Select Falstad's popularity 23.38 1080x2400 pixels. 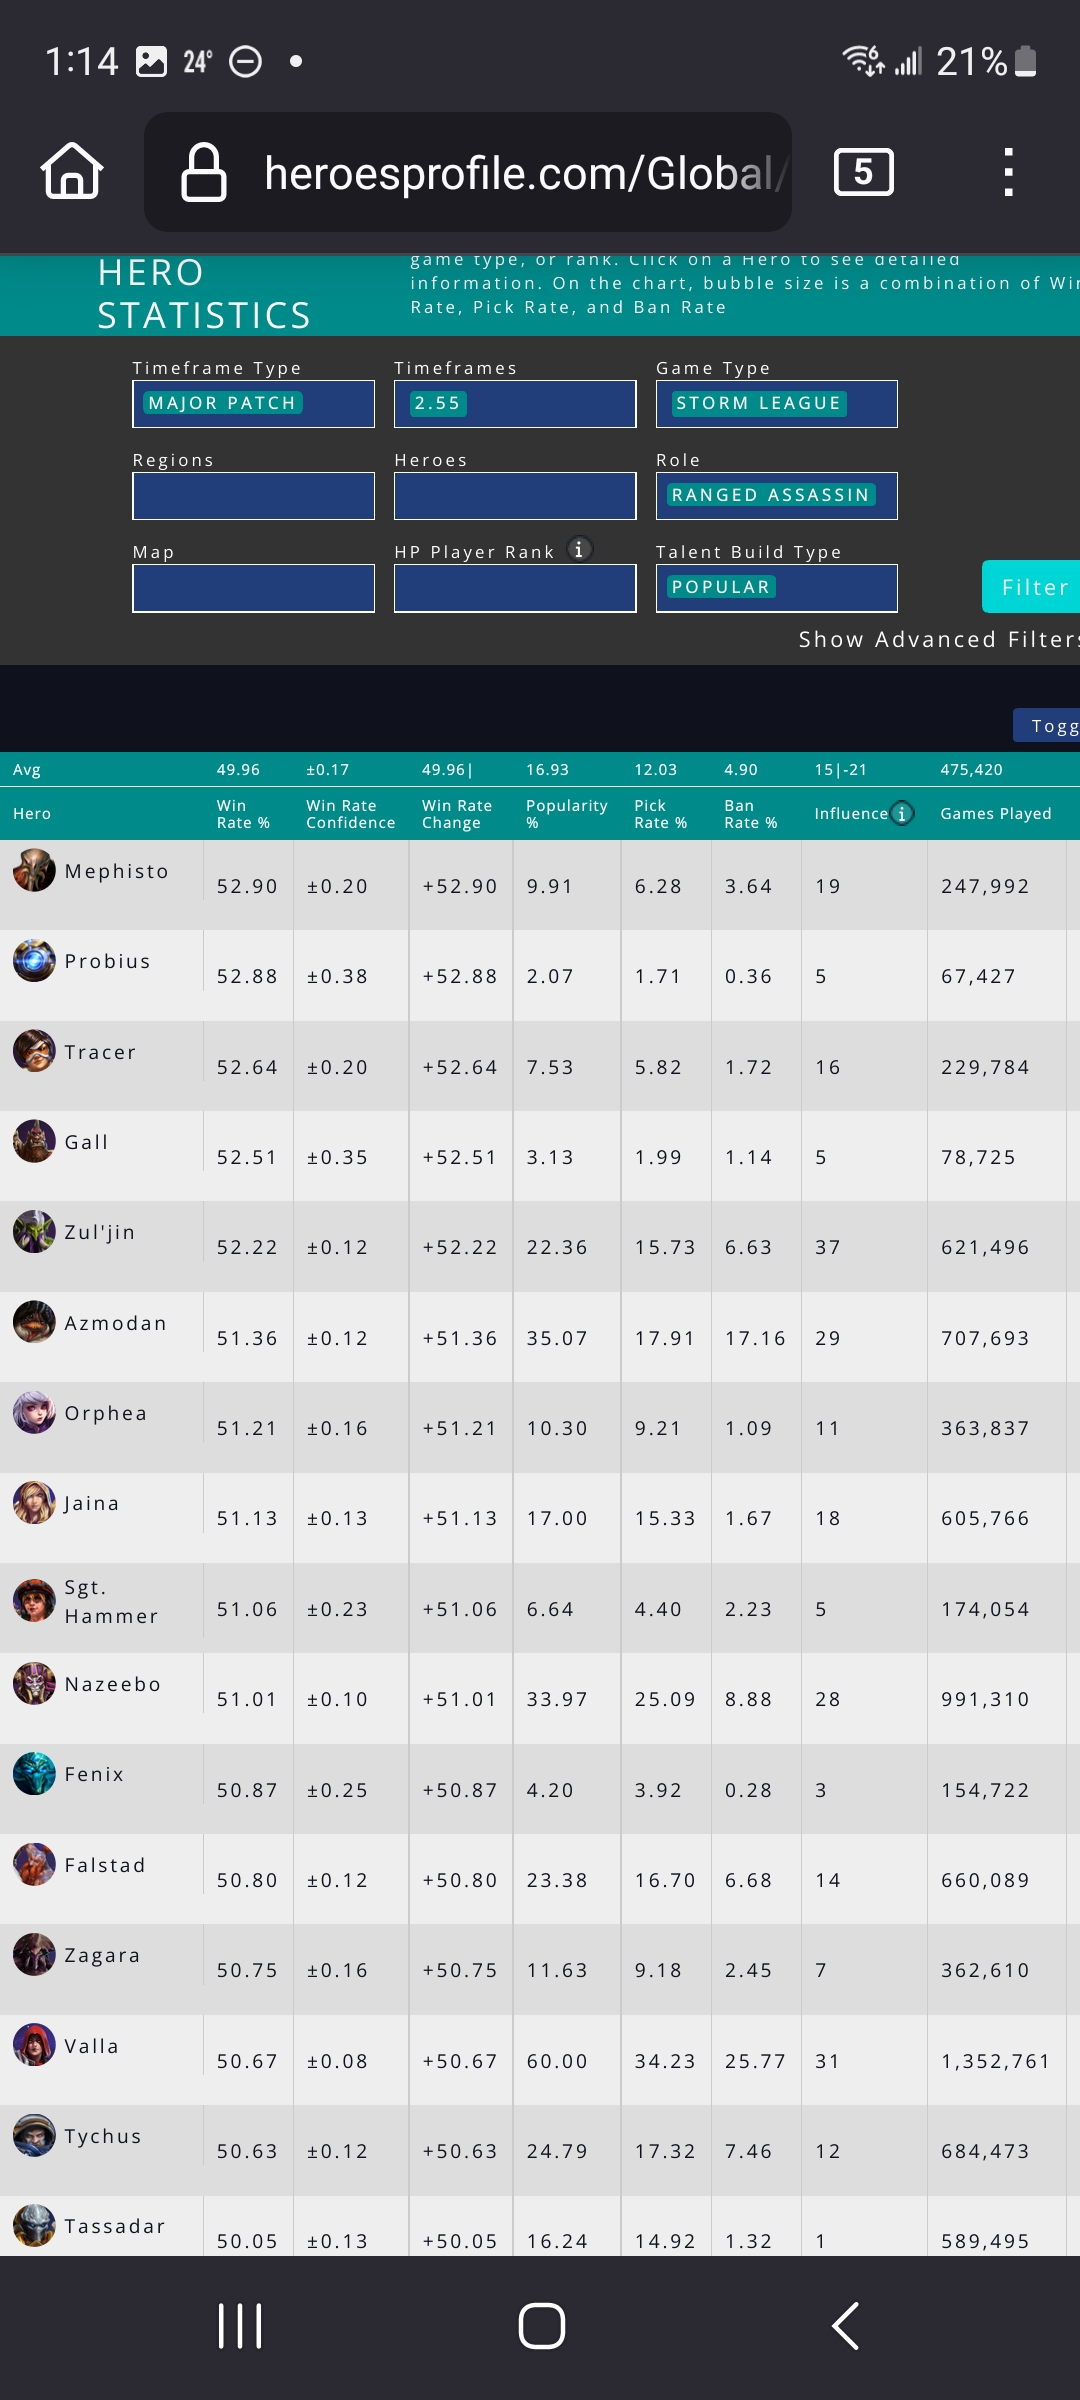(x=557, y=1880)
